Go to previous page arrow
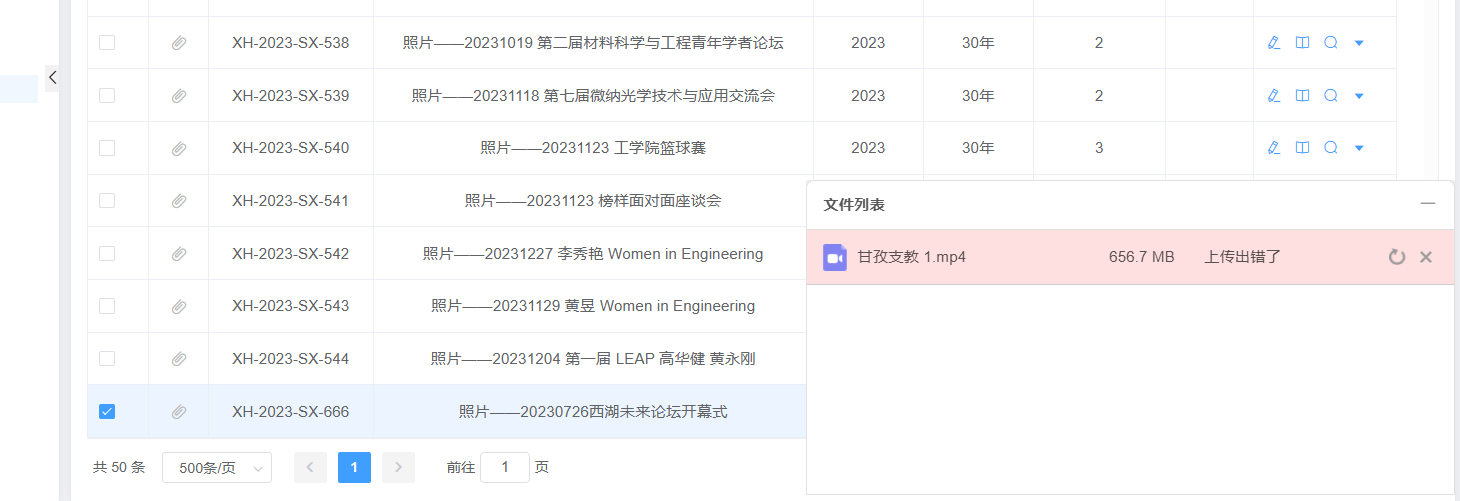Screen dimensions: 1460x501 tap(310, 467)
